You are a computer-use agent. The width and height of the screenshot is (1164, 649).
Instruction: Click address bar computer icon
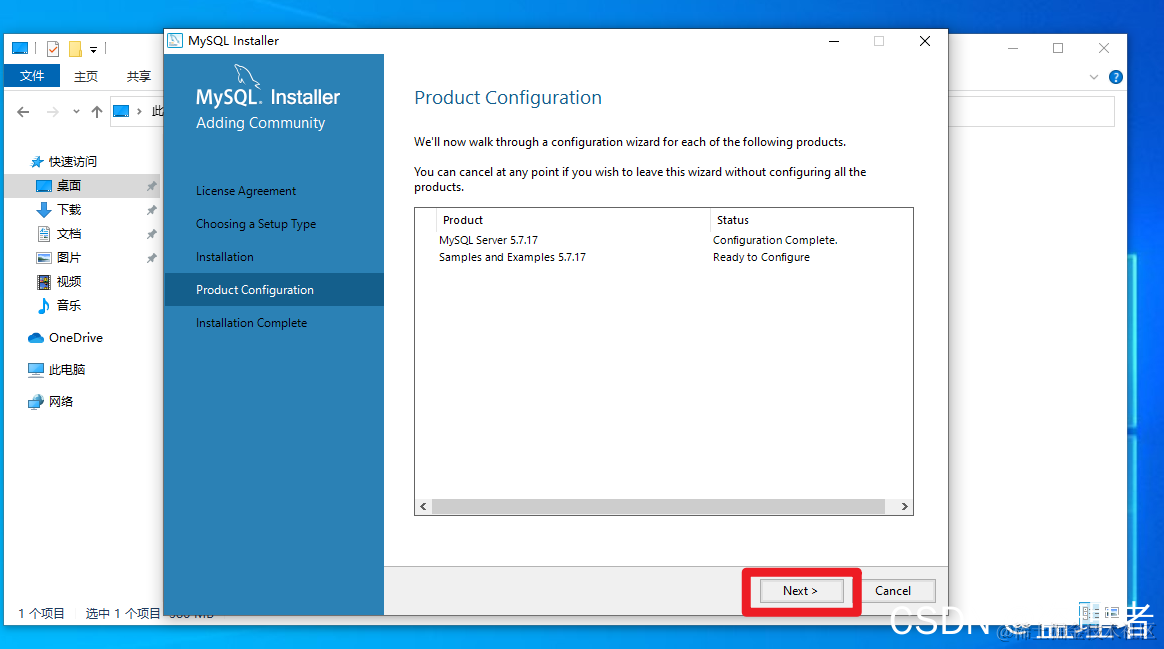pos(121,111)
